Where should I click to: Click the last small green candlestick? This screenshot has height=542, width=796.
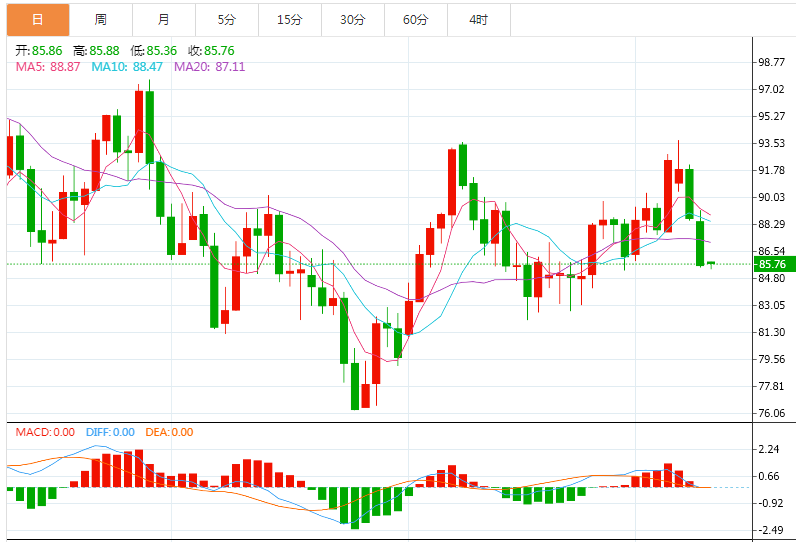(x=711, y=263)
